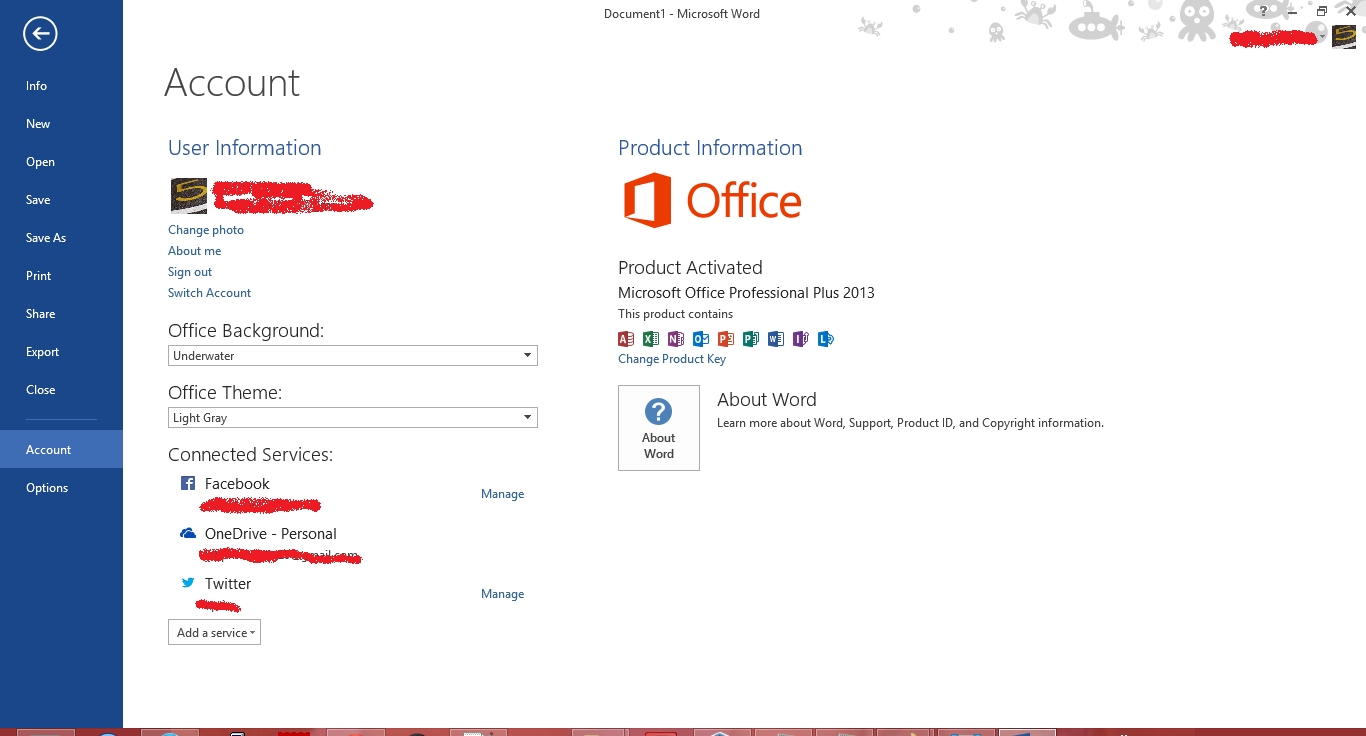1366x736 pixels.
Task: Click the 'Product Activated' text
Action: 690,268
